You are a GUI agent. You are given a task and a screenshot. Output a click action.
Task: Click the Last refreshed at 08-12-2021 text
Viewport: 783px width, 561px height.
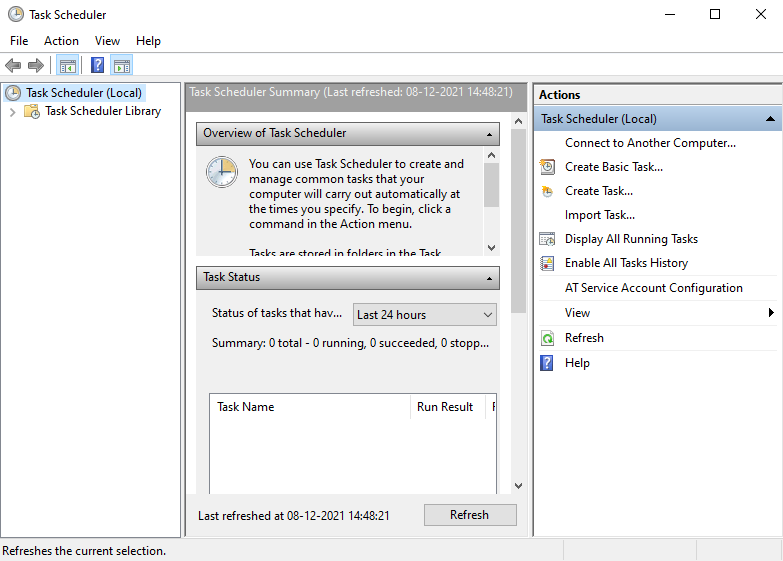(x=294, y=516)
